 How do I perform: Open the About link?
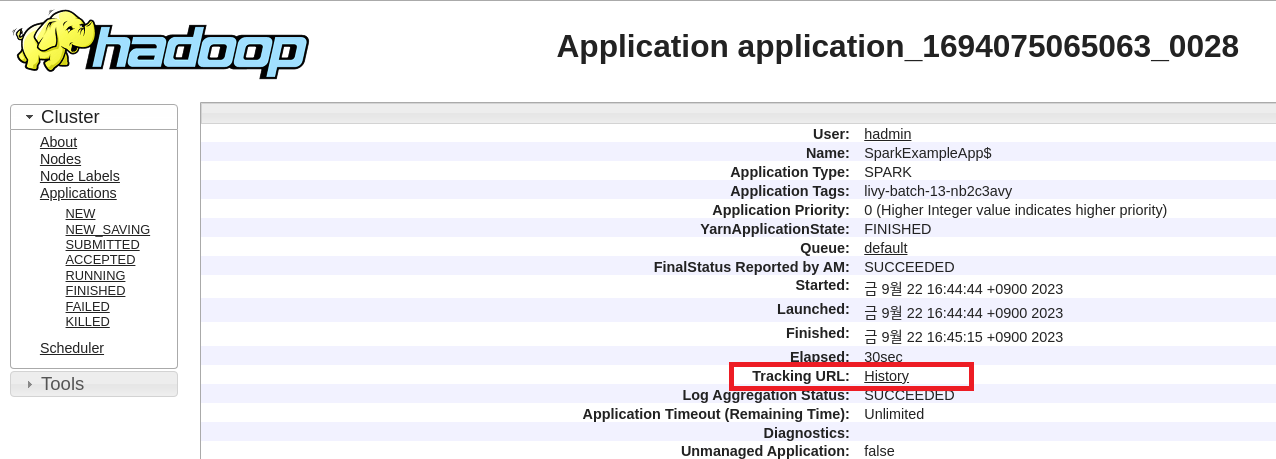pyautogui.click(x=58, y=142)
